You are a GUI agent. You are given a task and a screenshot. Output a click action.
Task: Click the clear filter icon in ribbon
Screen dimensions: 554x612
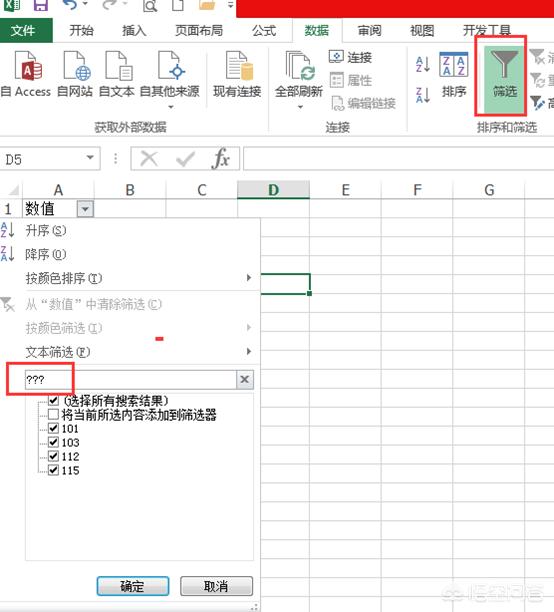coord(537,57)
